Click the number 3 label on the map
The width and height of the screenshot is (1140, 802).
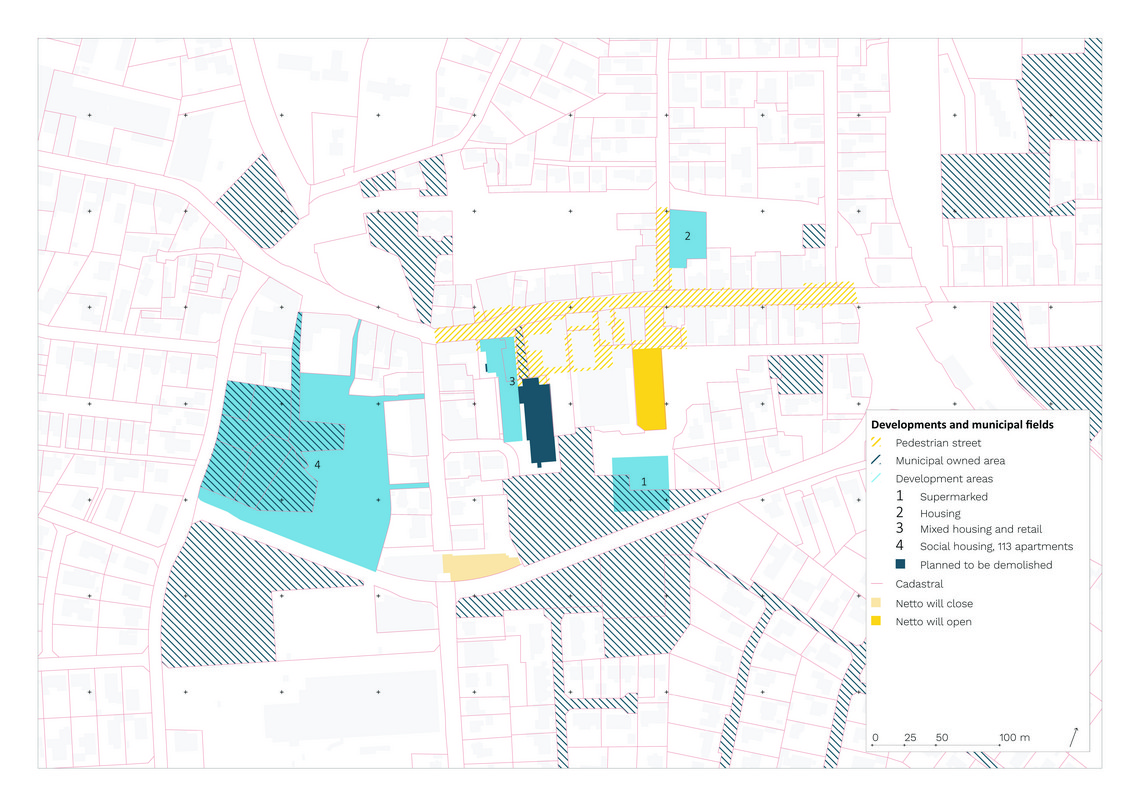[512, 381]
